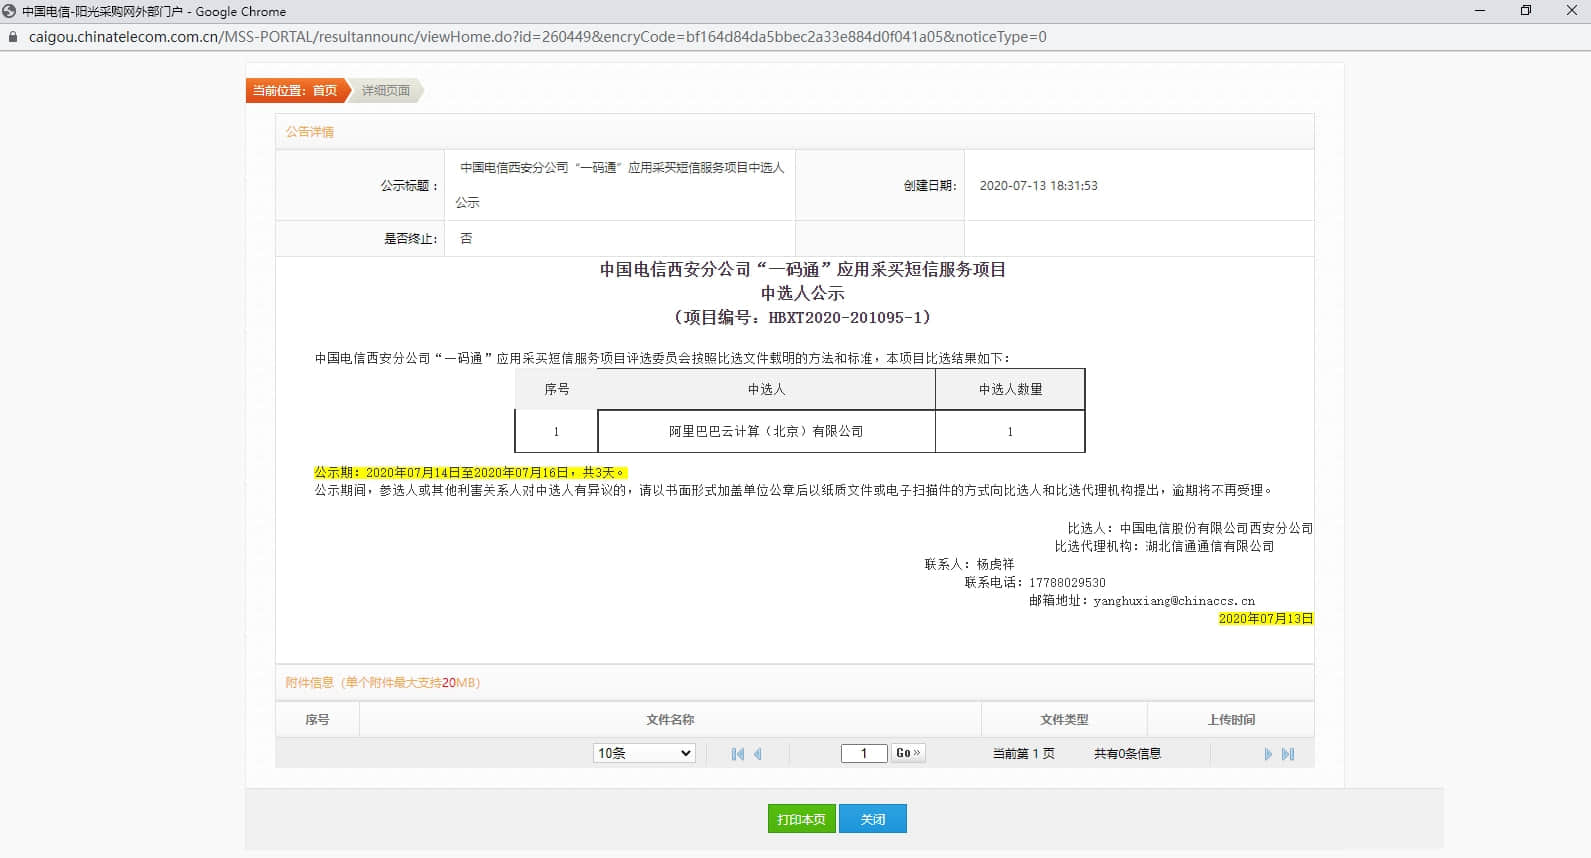This screenshot has height=858, width=1591.
Task: Click 比选代理机构 湖北信通通信有限公司 line
Action: pyautogui.click(x=1164, y=547)
